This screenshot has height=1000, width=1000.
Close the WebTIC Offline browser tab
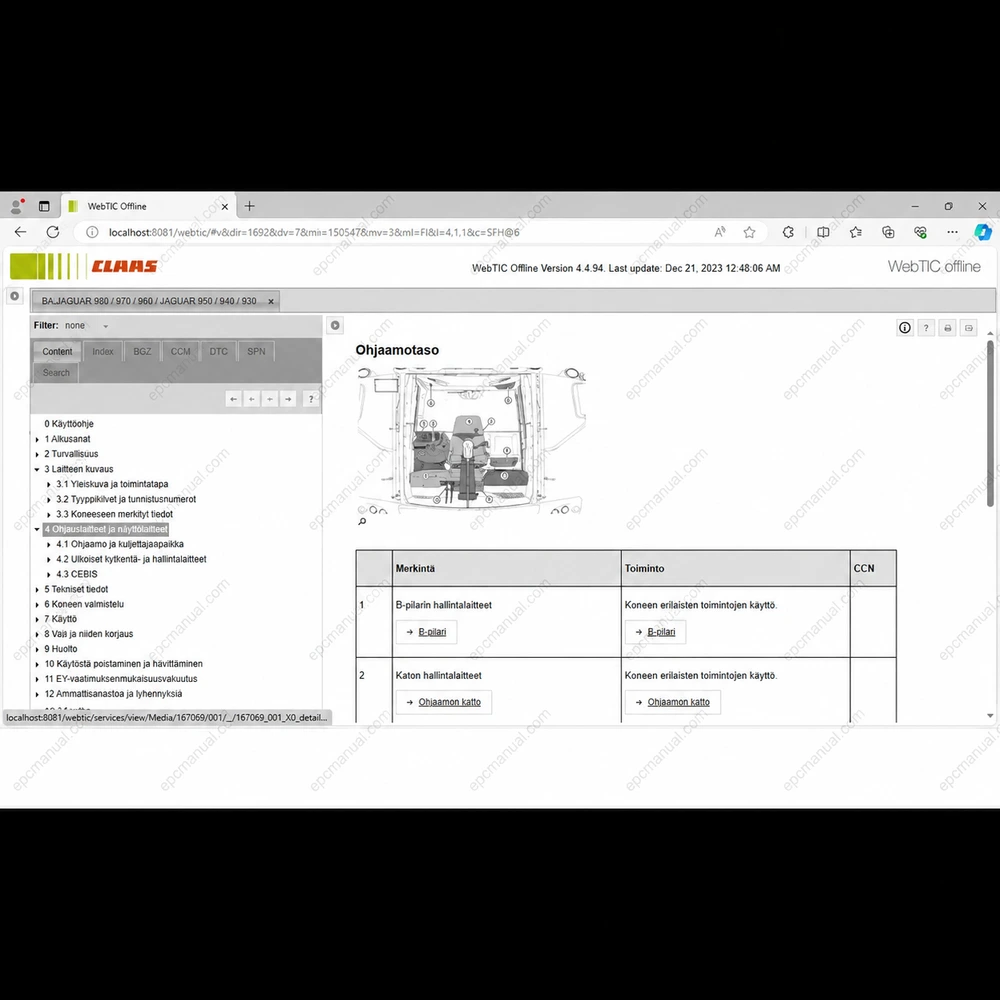coord(224,207)
